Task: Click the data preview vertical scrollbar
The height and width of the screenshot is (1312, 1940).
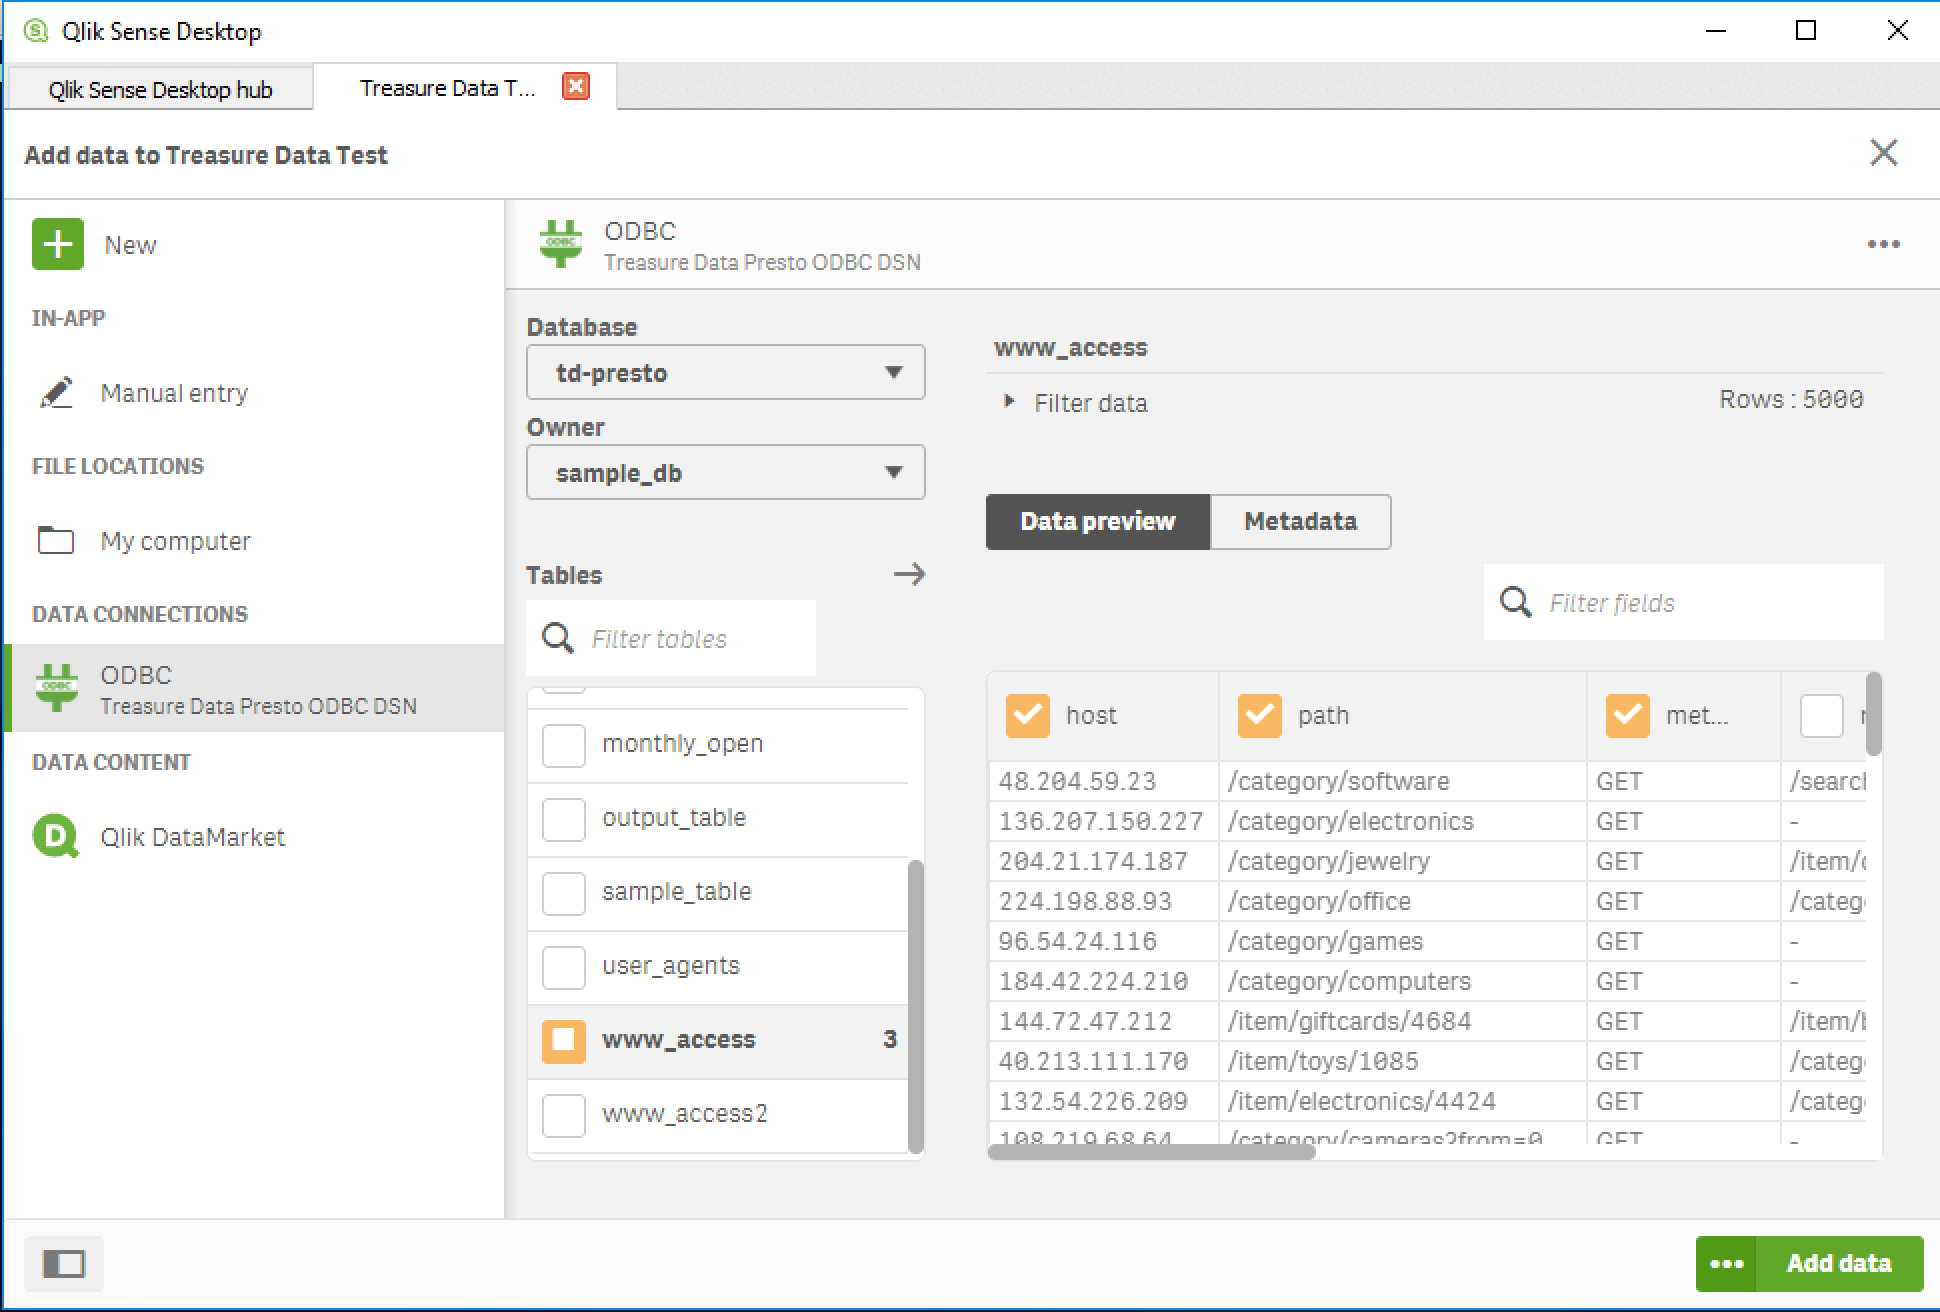Action: 1874,714
